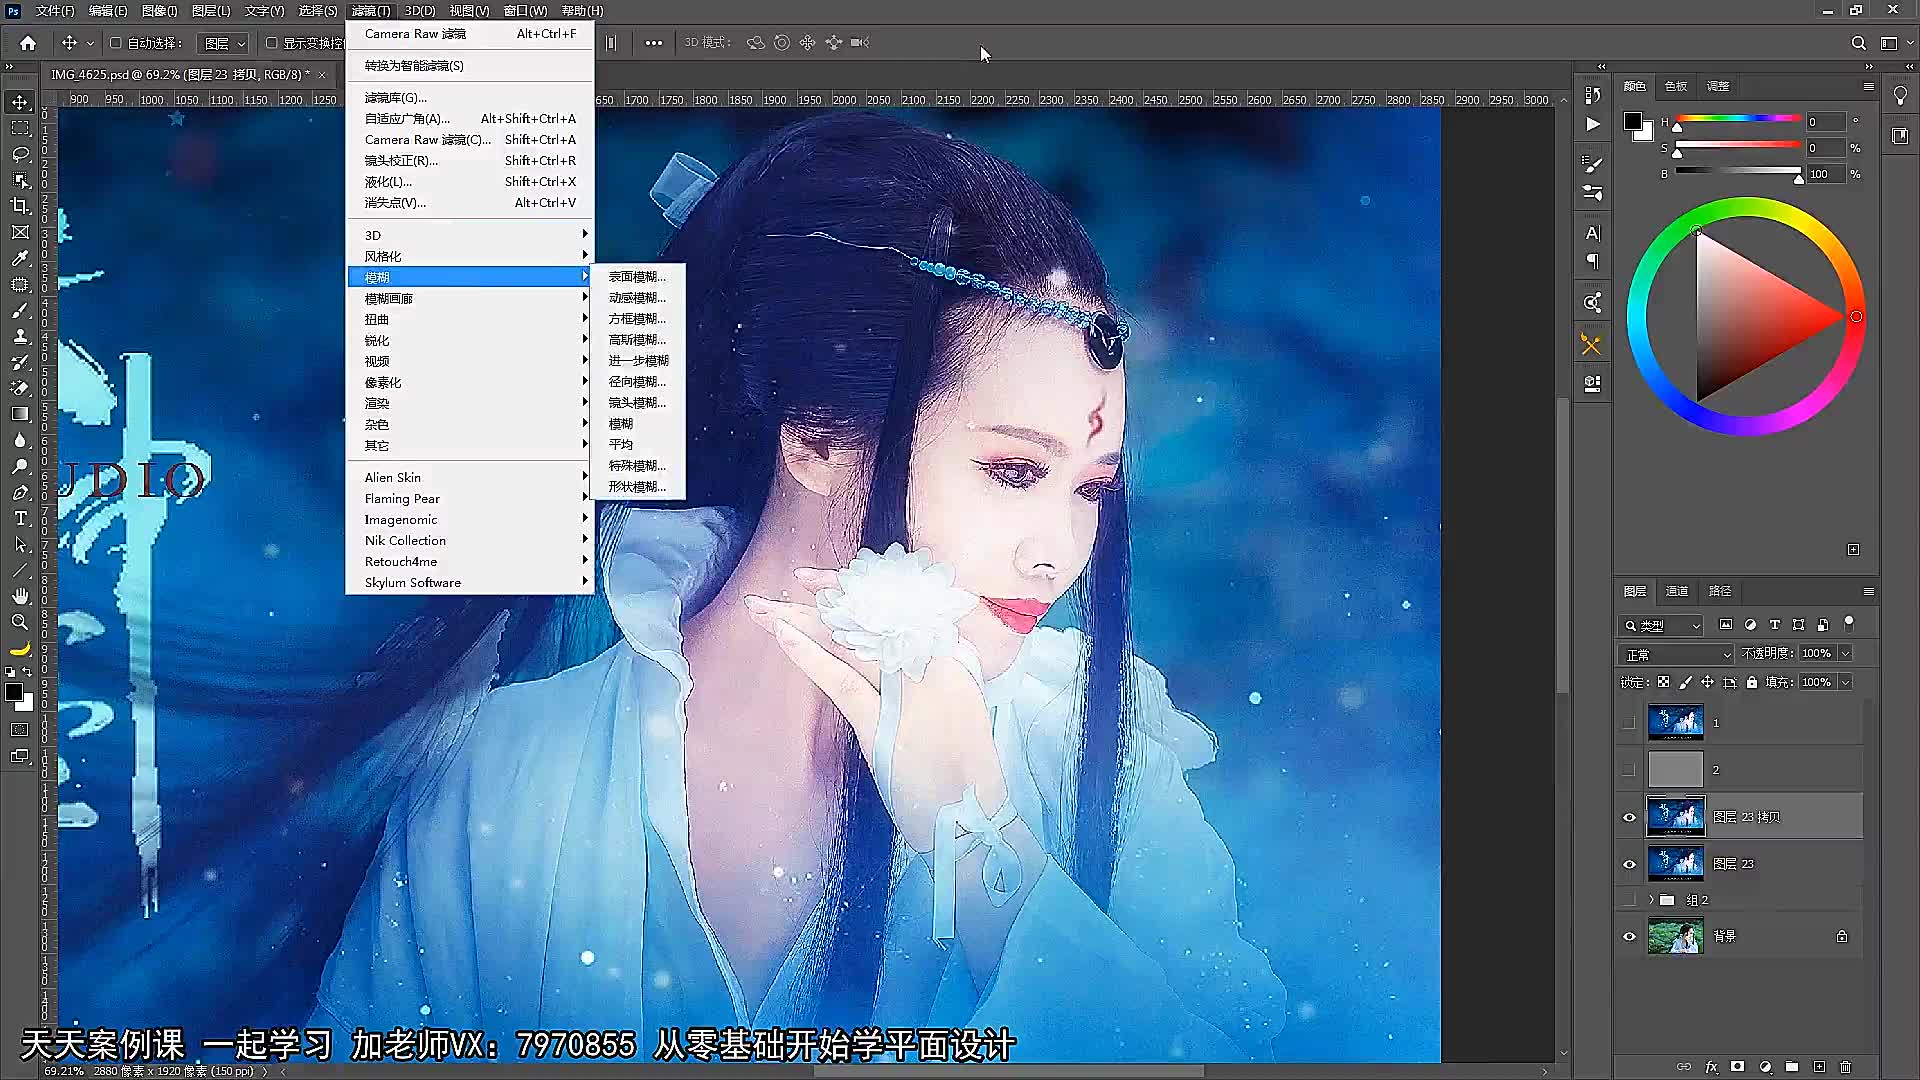Open the 不透明度 opacity dropdown arrow

1846,653
